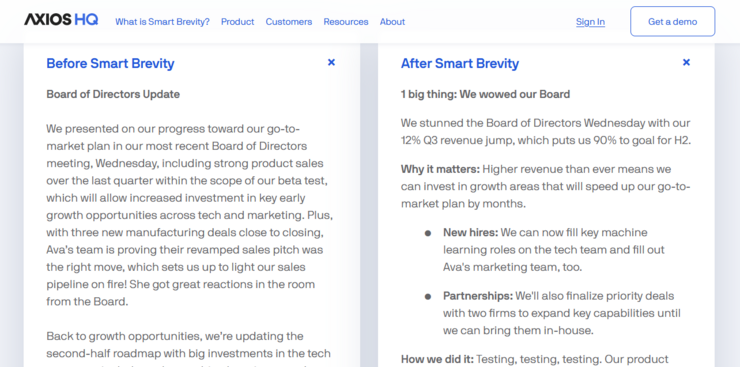Close the Before Smart Brevity panel
The width and height of the screenshot is (740, 367).
pos(331,62)
